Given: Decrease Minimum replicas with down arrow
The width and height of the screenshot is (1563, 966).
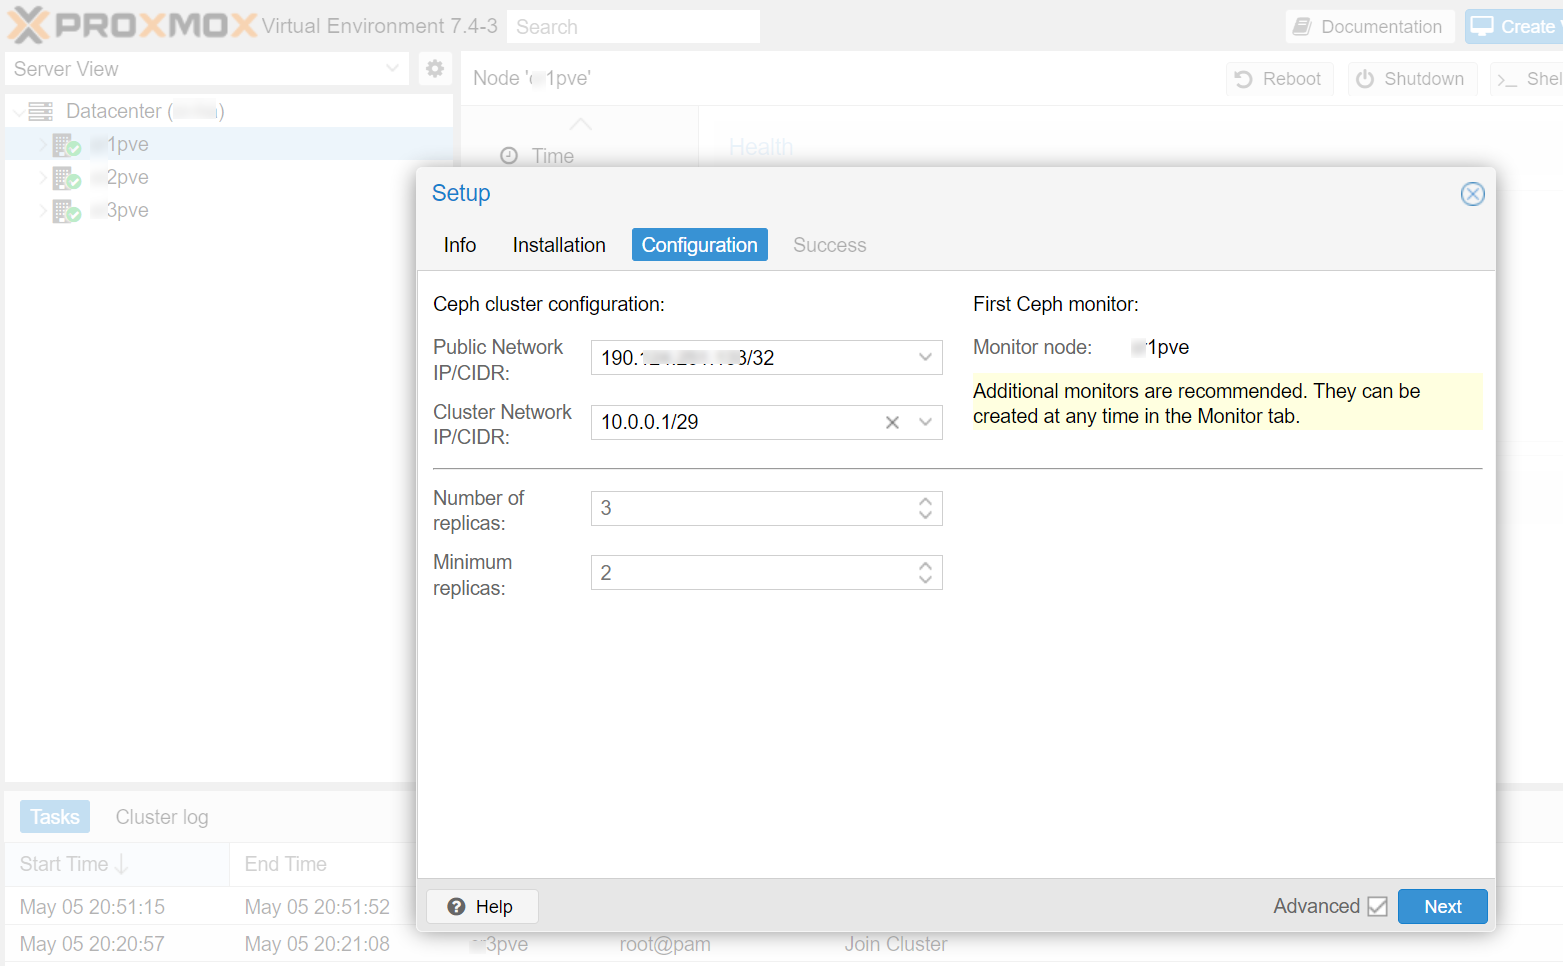Looking at the screenshot, I should pyautogui.click(x=925, y=579).
